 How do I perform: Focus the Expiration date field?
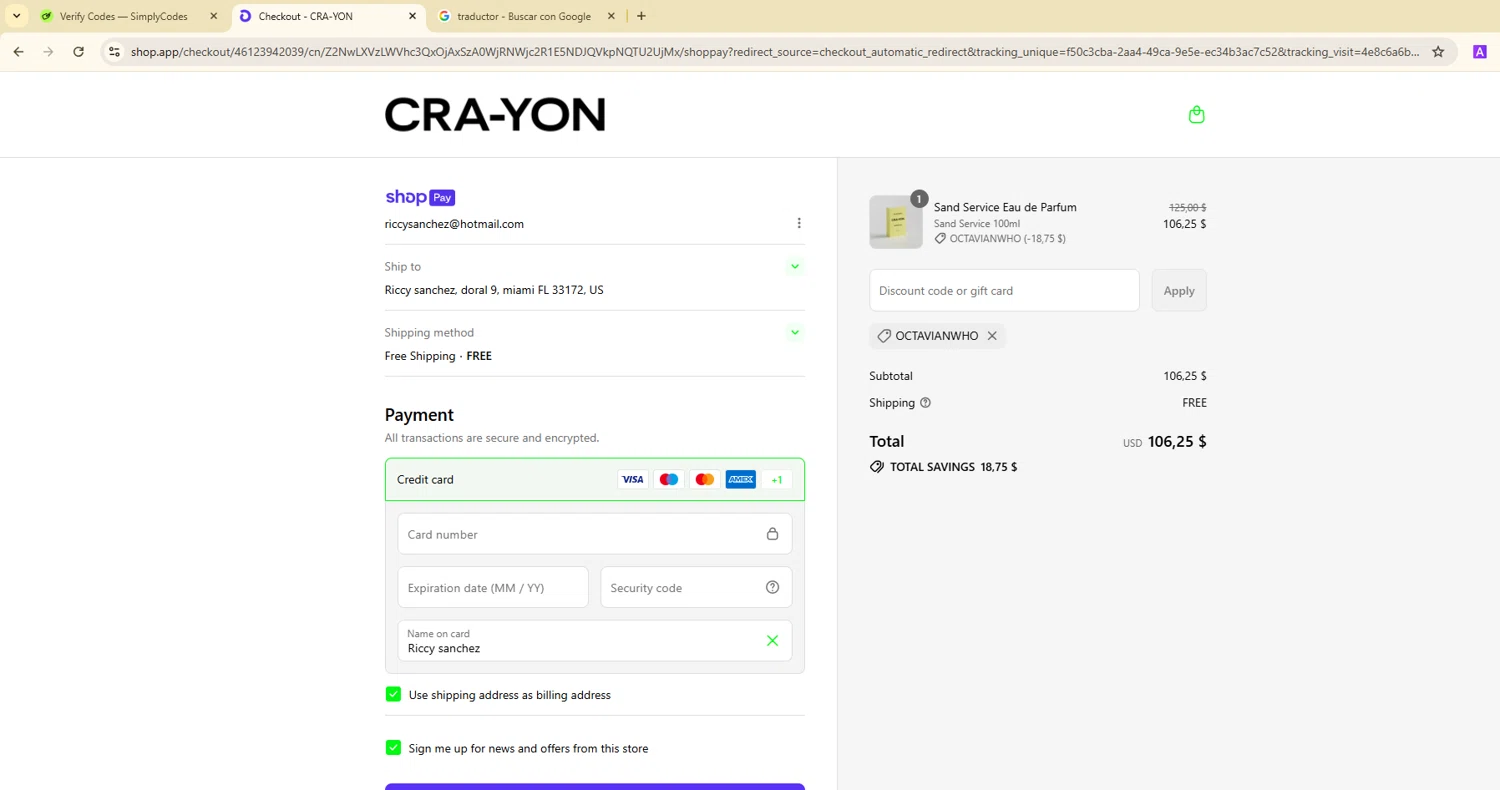click(493, 587)
